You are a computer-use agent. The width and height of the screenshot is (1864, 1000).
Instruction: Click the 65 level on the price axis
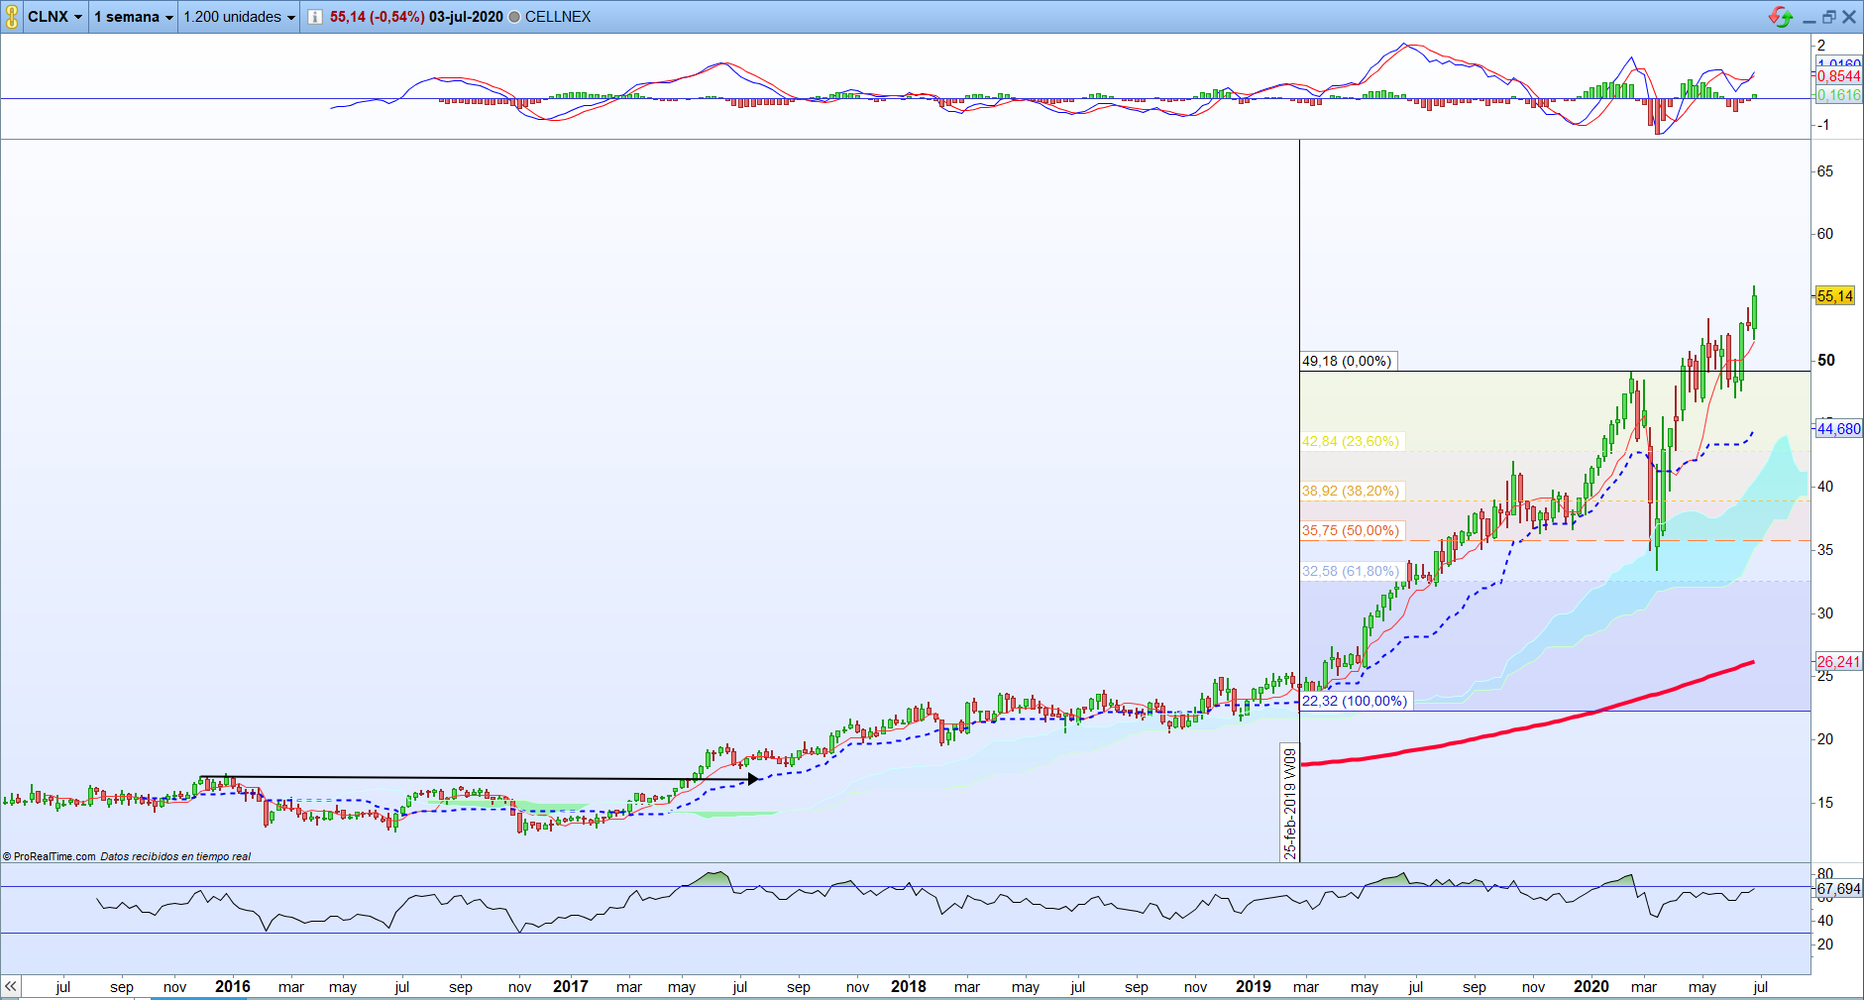pos(1826,171)
